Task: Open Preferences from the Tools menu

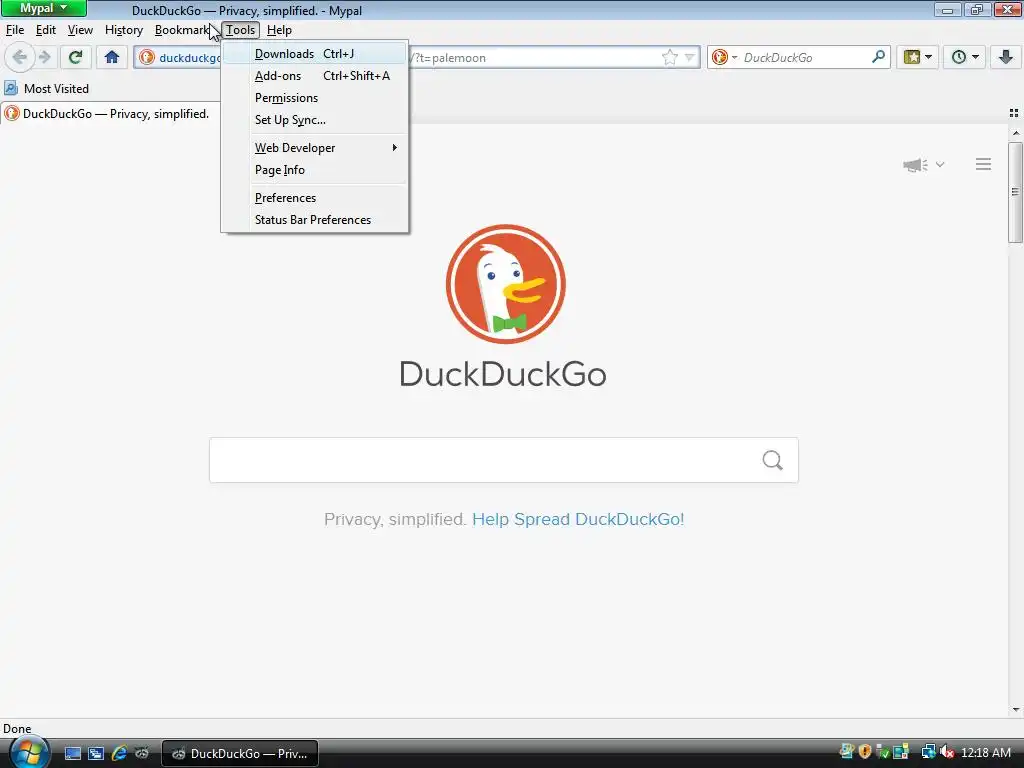Action: tap(315, 198)
